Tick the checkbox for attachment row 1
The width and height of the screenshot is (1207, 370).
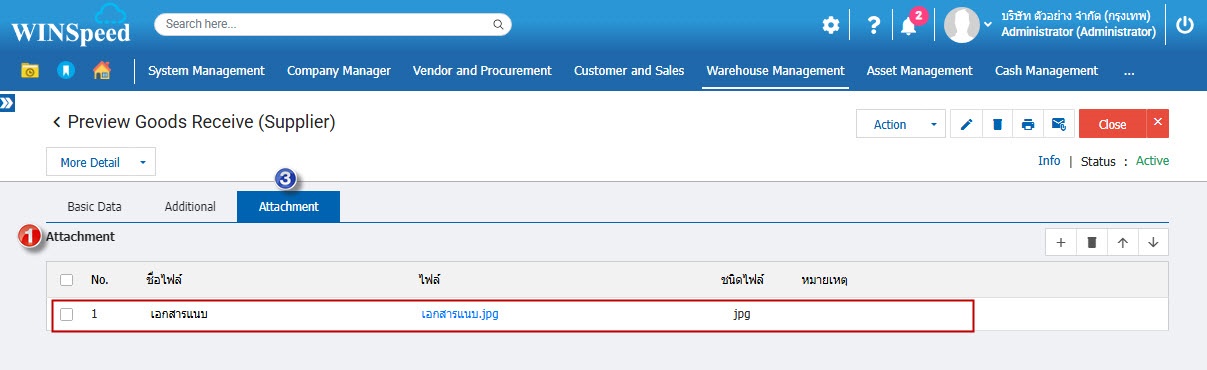pyautogui.click(x=67, y=314)
